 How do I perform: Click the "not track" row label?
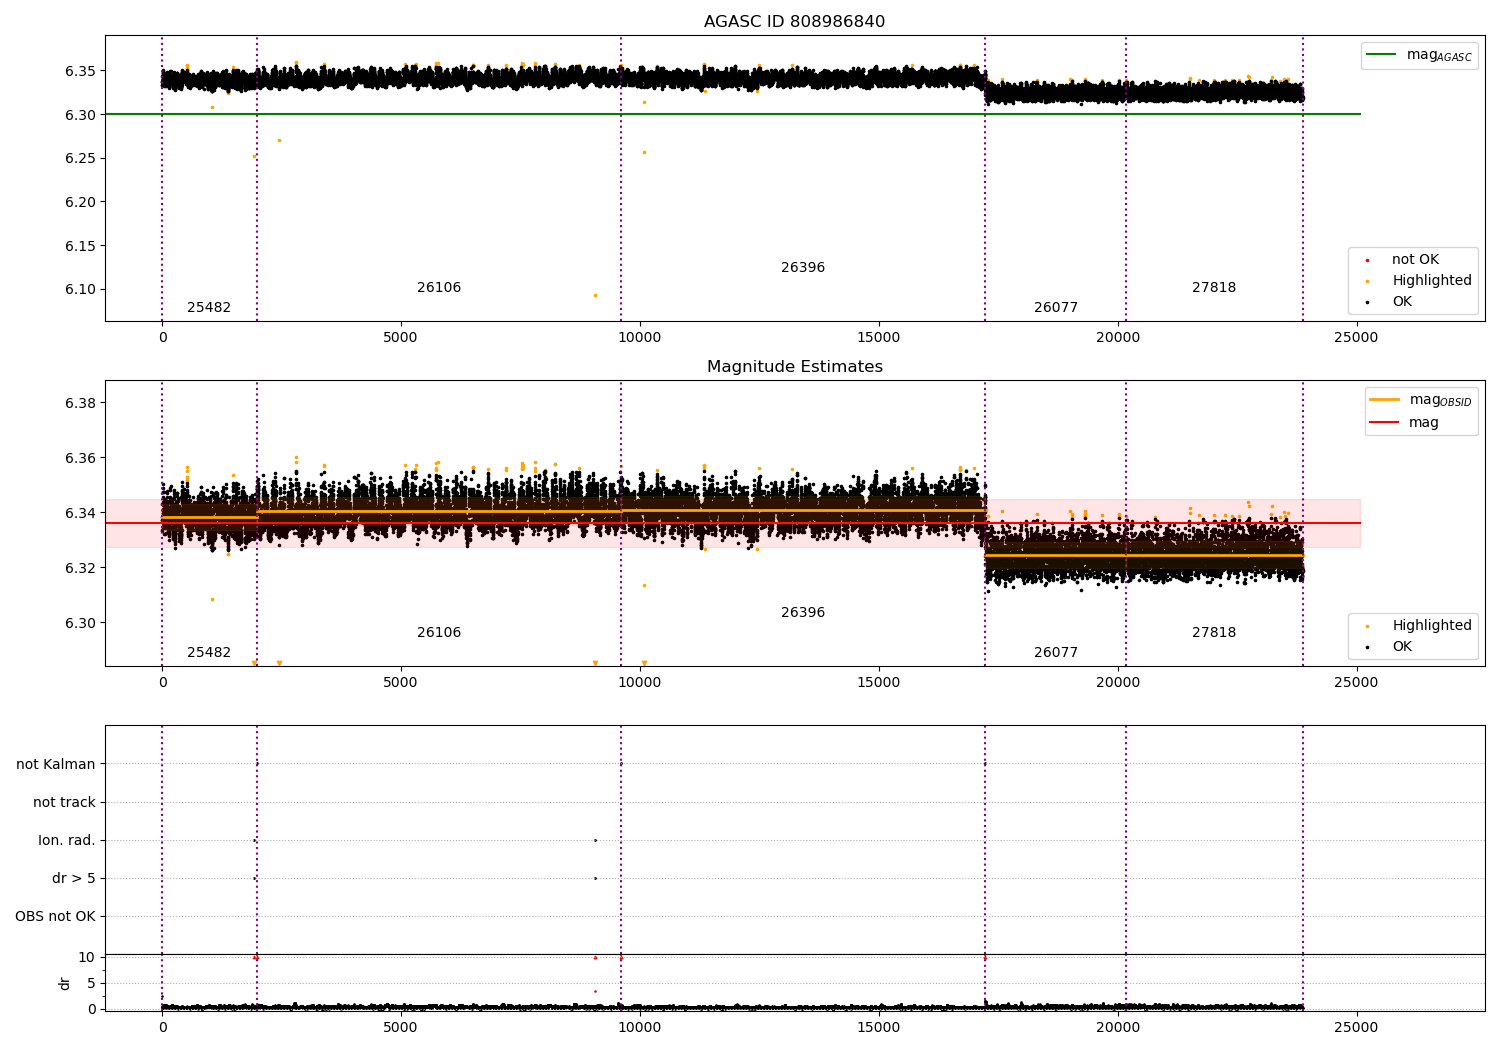click(64, 802)
